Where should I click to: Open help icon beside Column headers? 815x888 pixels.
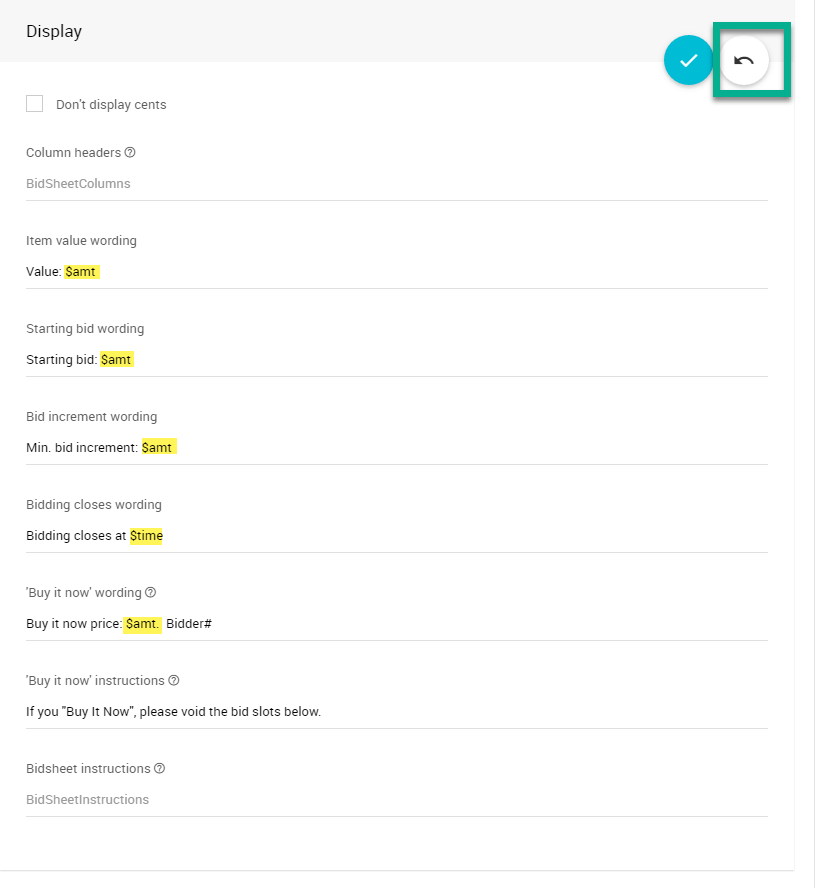point(130,153)
